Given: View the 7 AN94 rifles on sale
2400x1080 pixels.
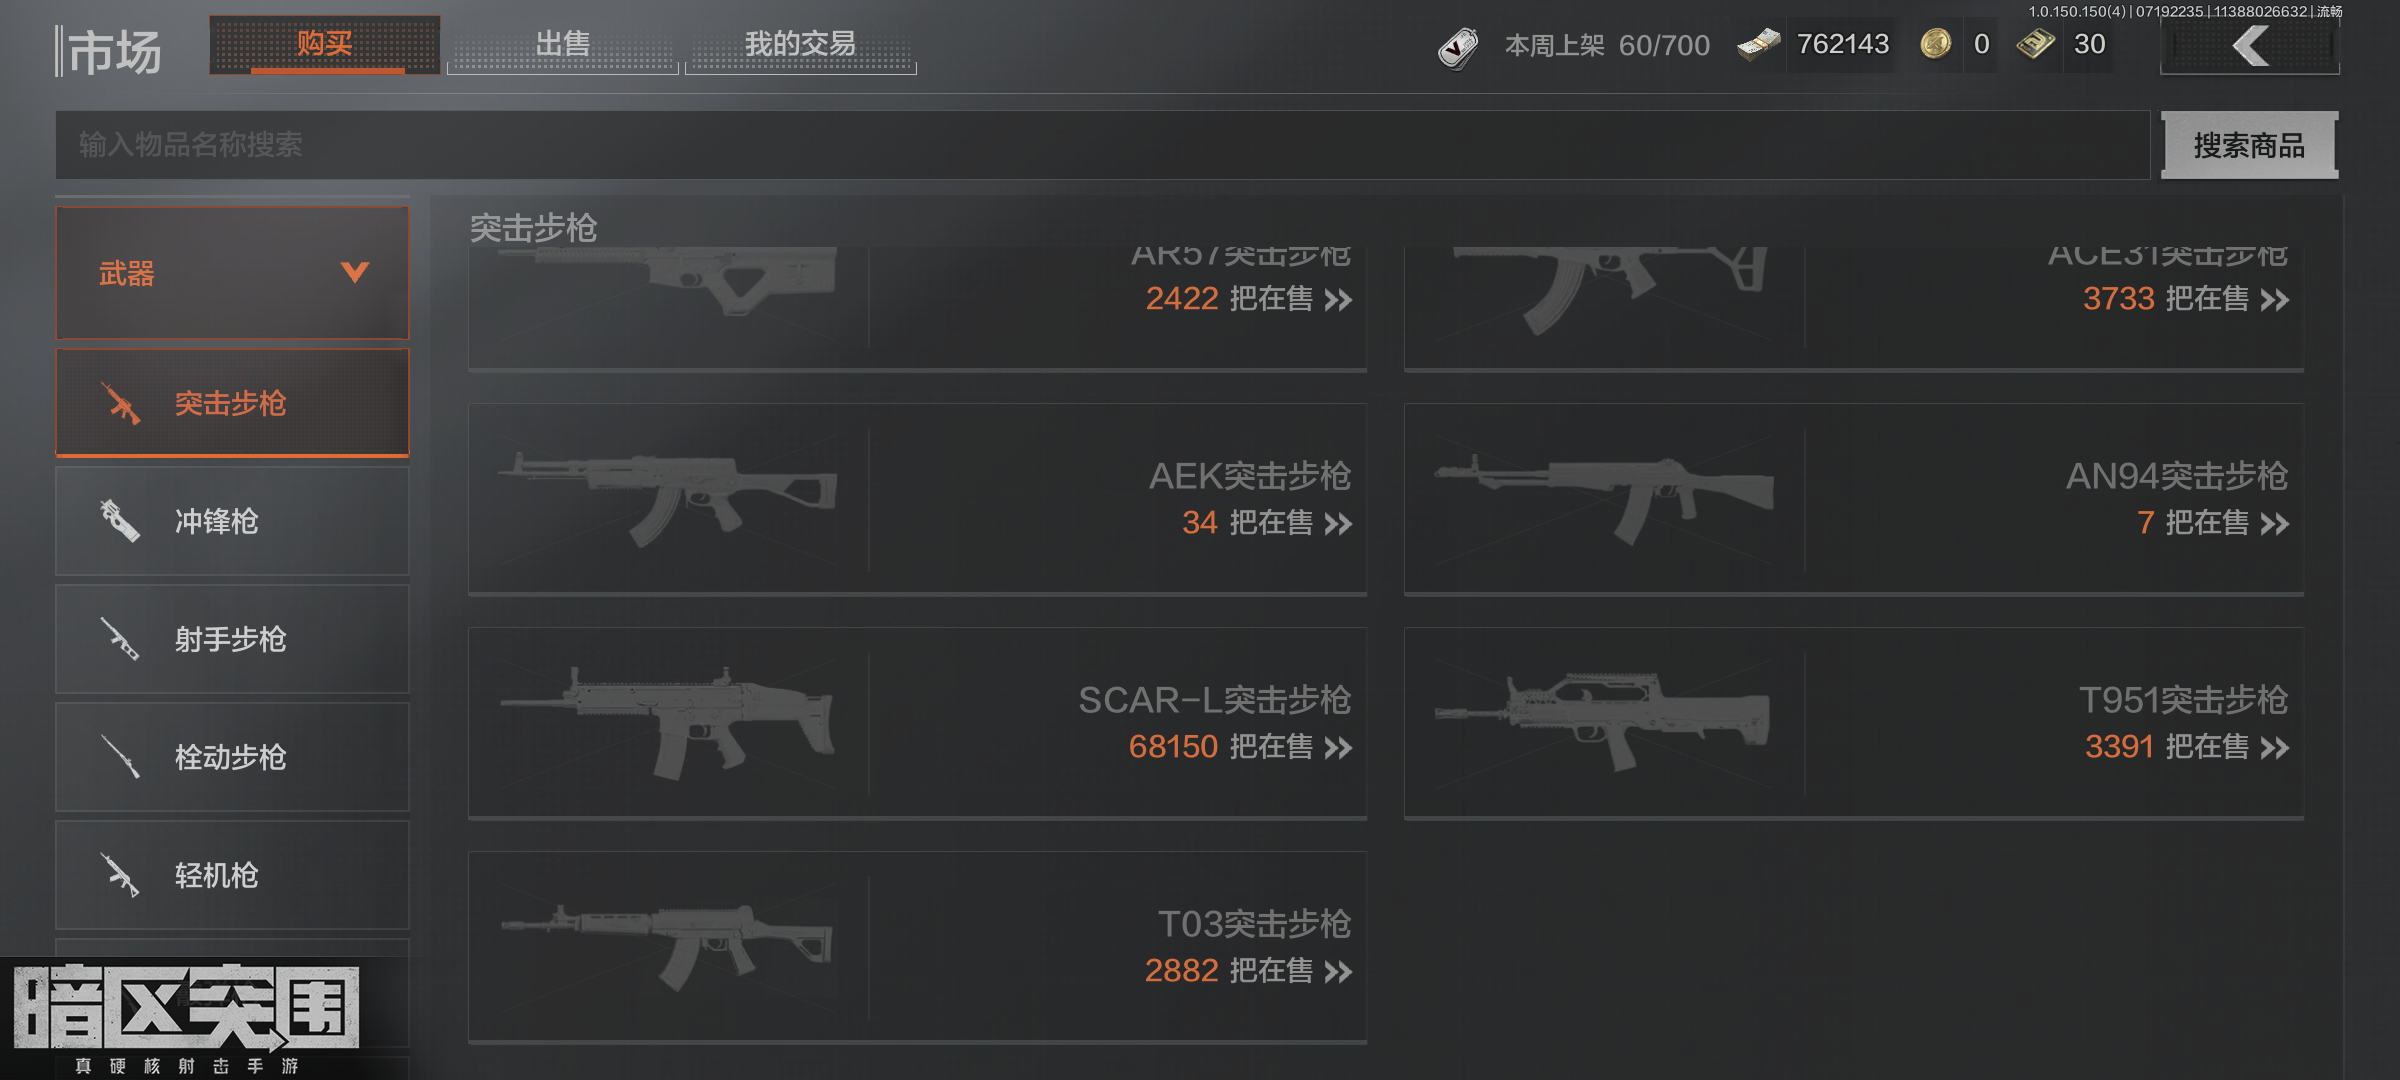Looking at the screenshot, I should click(2212, 523).
